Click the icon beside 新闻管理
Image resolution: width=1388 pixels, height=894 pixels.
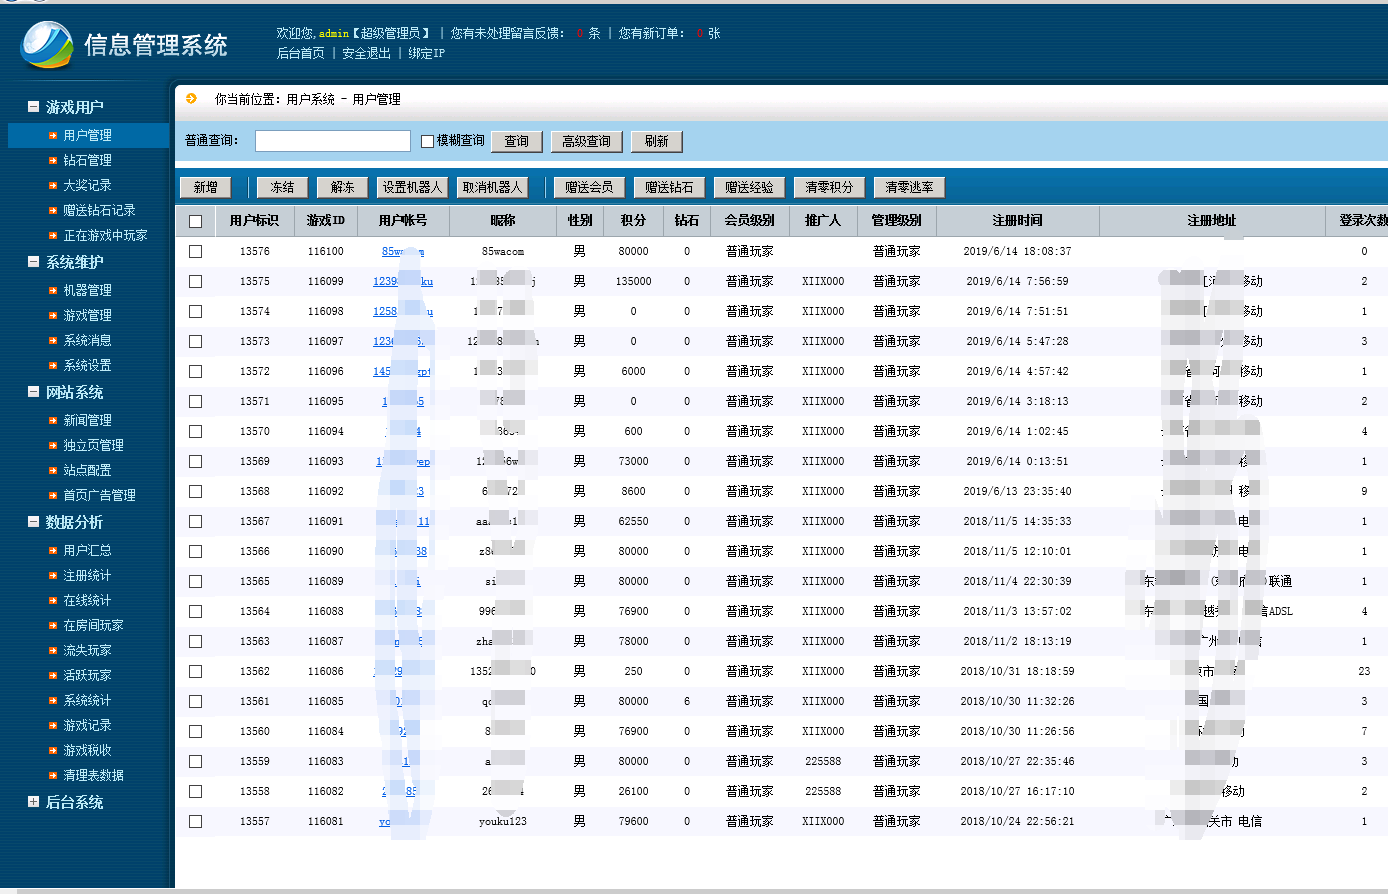point(54,420)
